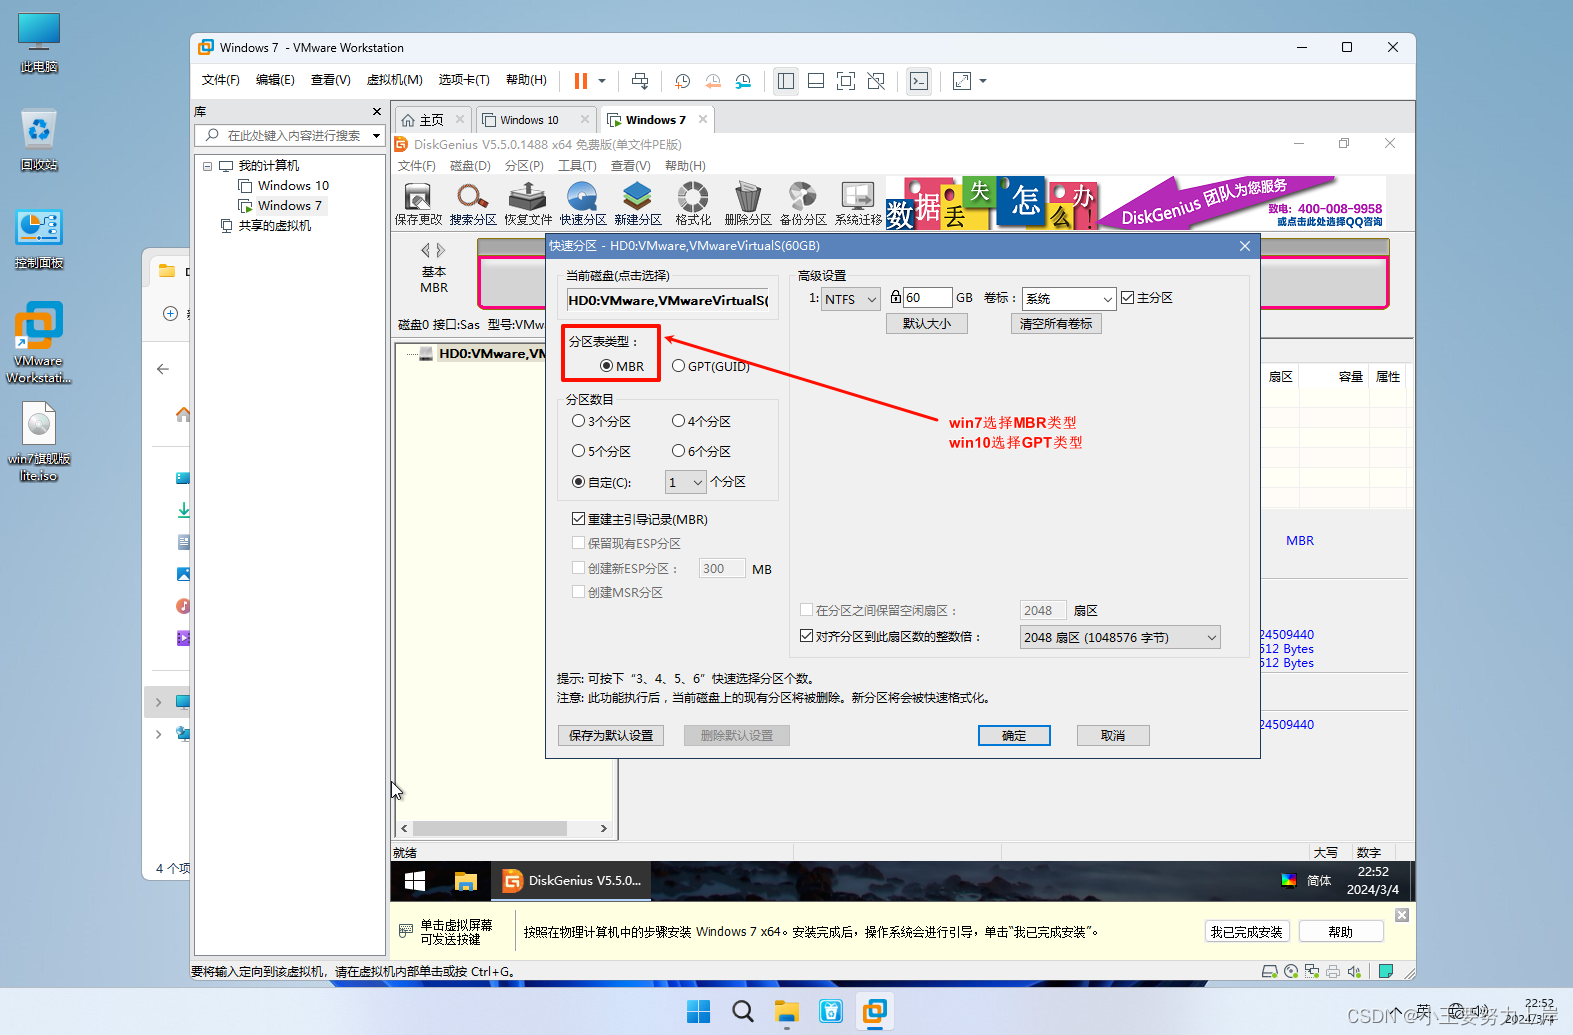Click host taskbar search icon
The image size is (1573, 1035).
pyautogui.click(x=743, y=1011)
